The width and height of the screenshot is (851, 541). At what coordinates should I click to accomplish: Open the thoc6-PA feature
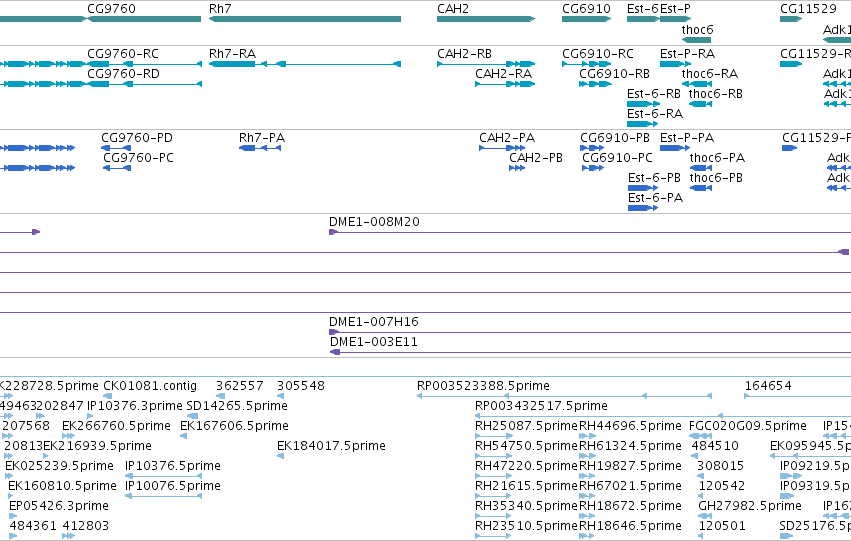coord(701,168)
